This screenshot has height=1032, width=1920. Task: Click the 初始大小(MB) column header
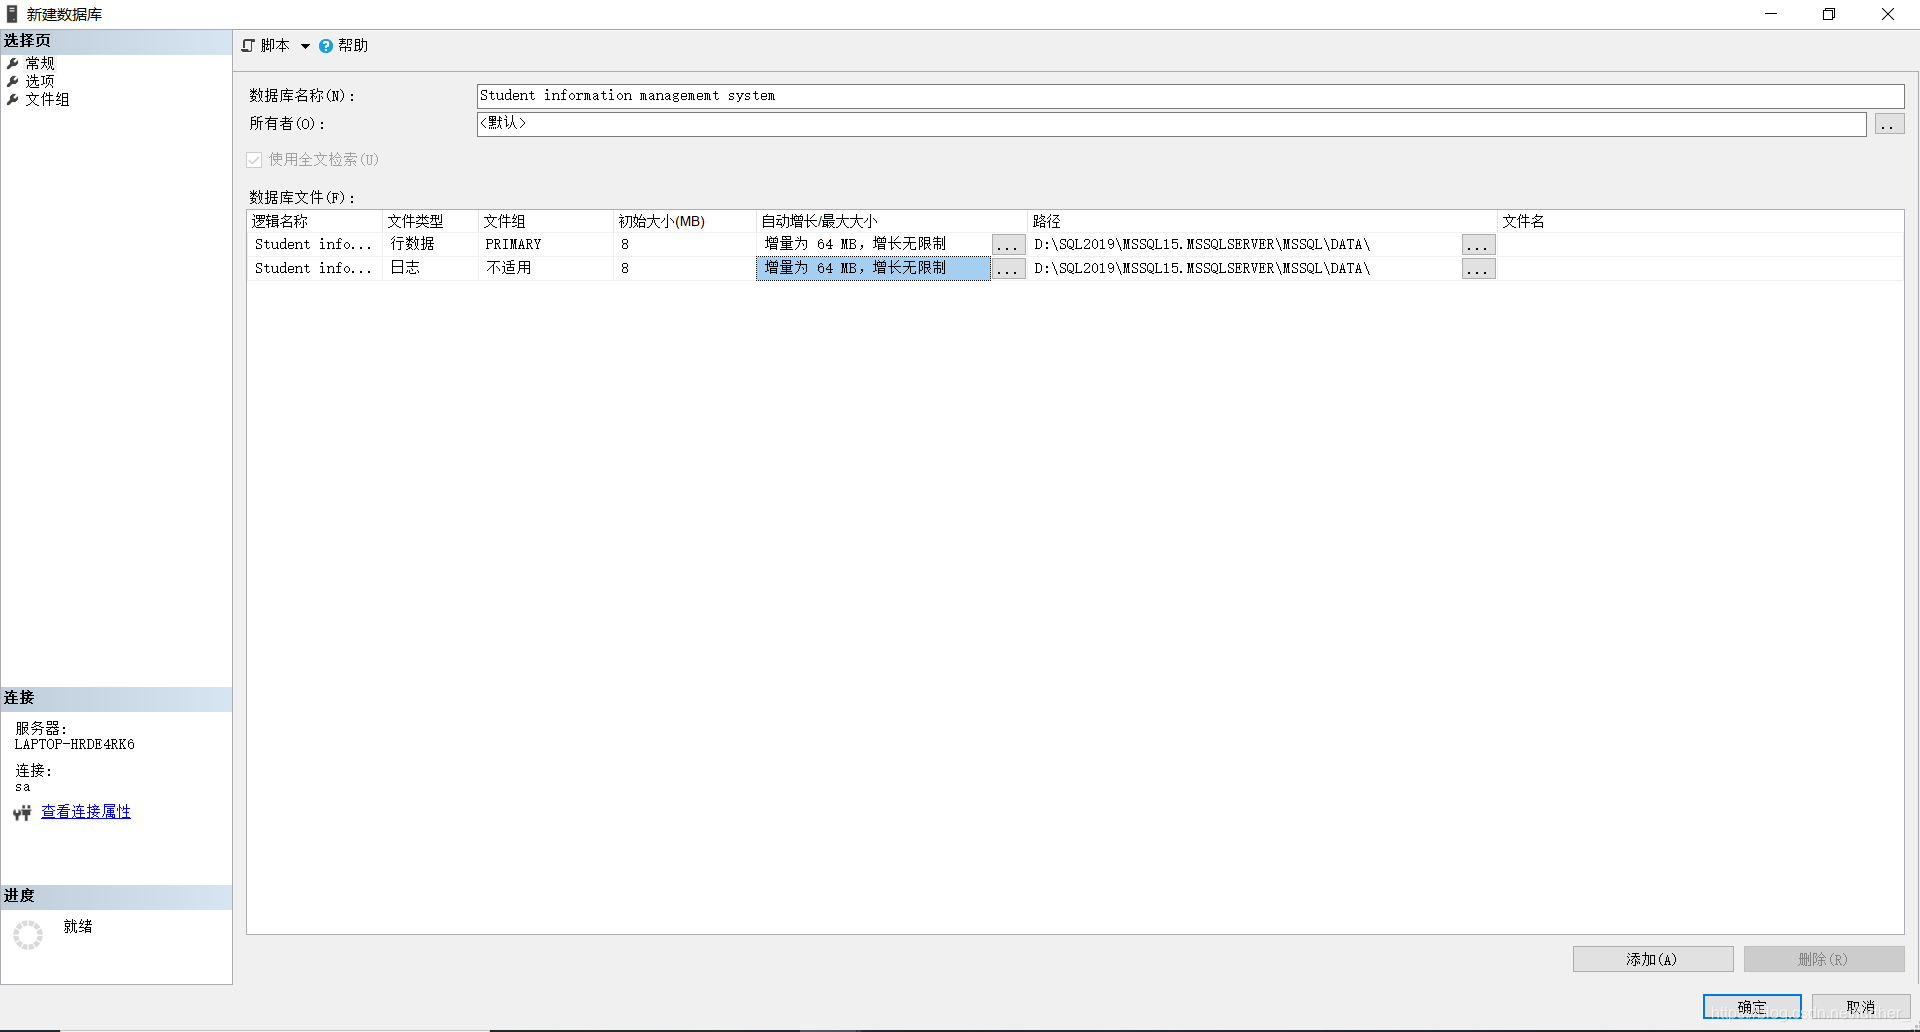pyautogui.click(x=684, y=221)
